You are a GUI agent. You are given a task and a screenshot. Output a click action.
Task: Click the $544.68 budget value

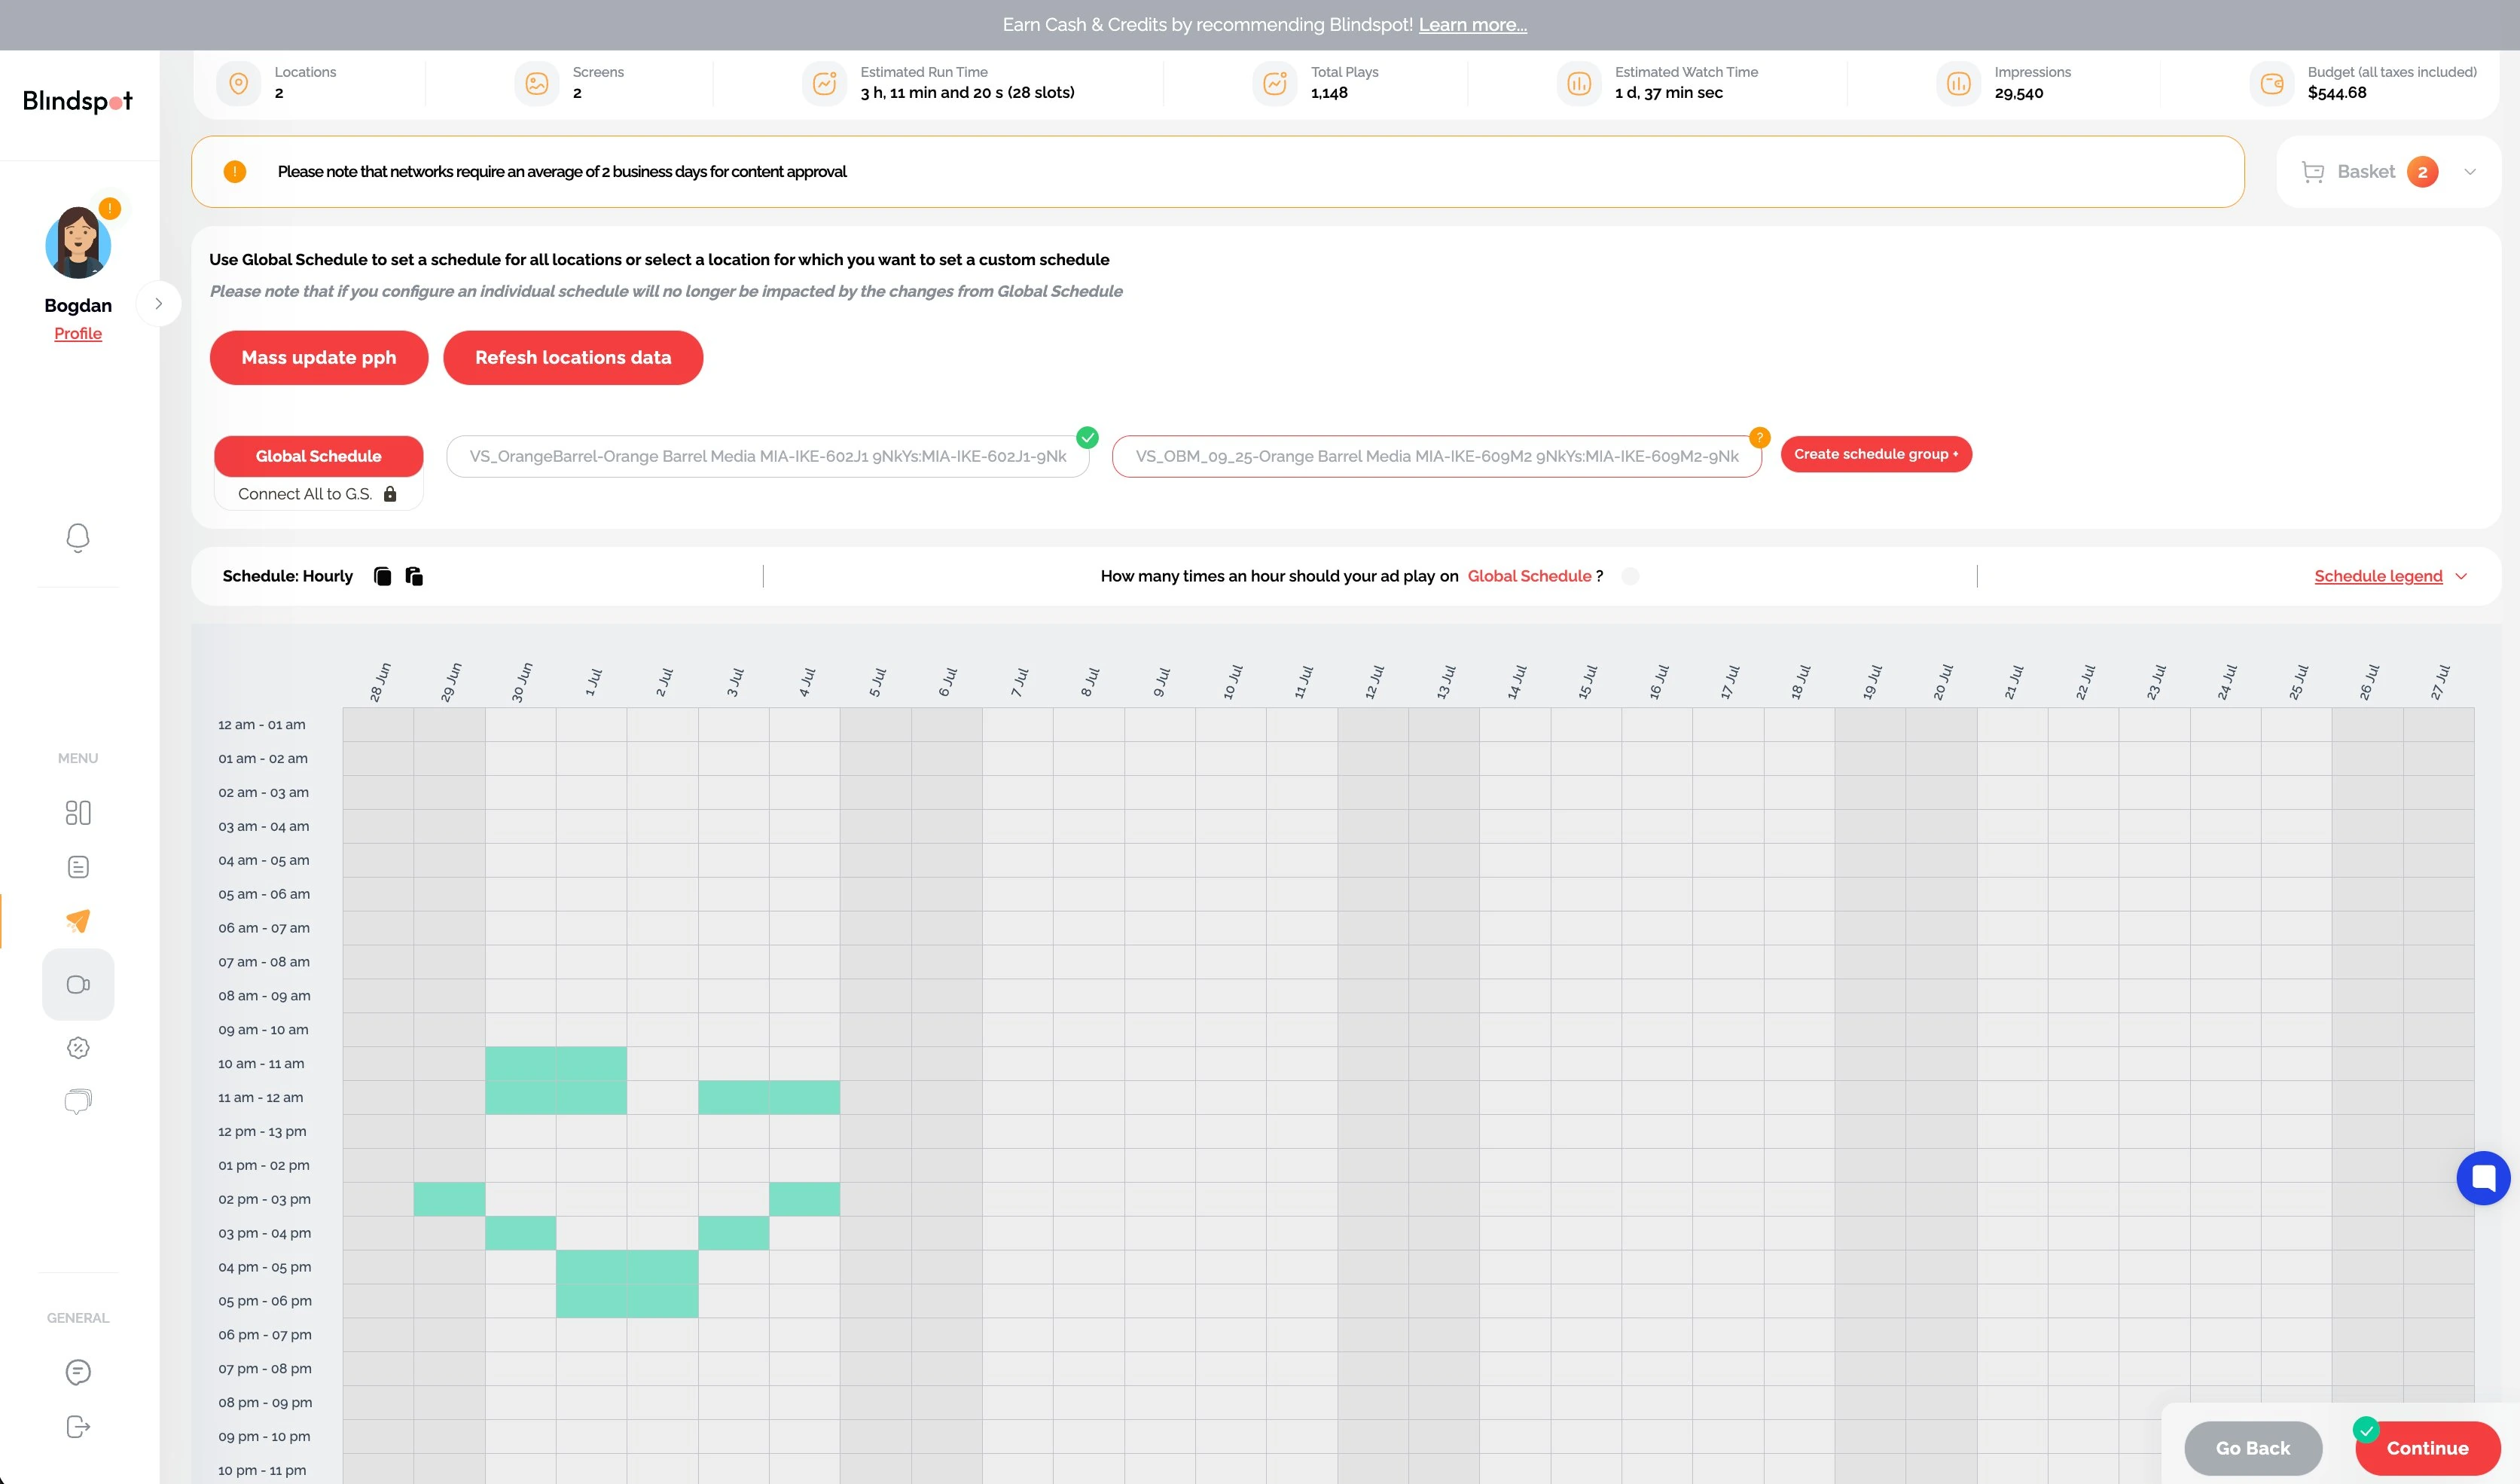2337,94
